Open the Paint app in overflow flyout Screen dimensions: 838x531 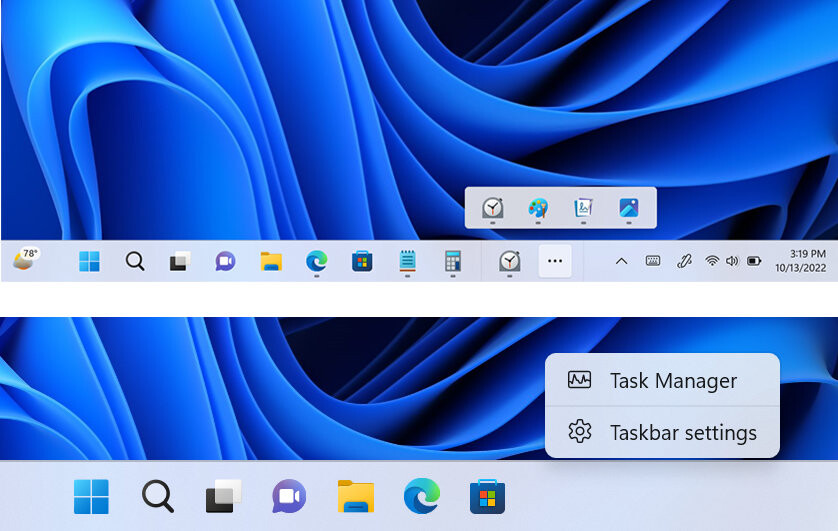[x=538, y=208]
